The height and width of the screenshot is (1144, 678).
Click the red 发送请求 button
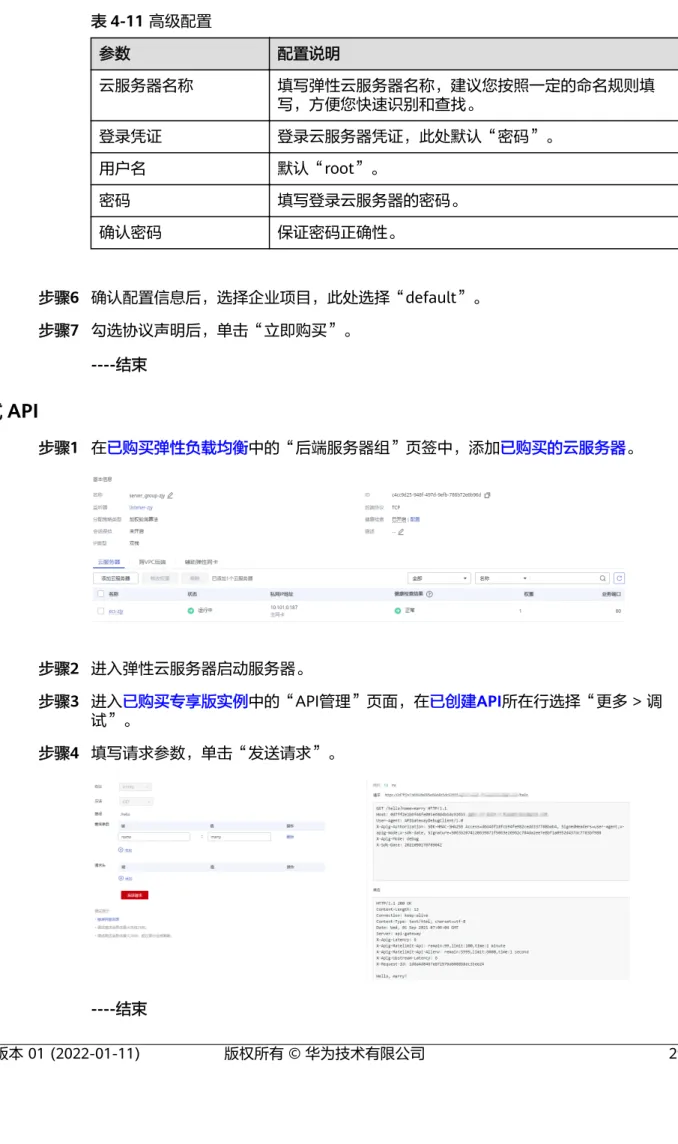click(x=134, y=895)
